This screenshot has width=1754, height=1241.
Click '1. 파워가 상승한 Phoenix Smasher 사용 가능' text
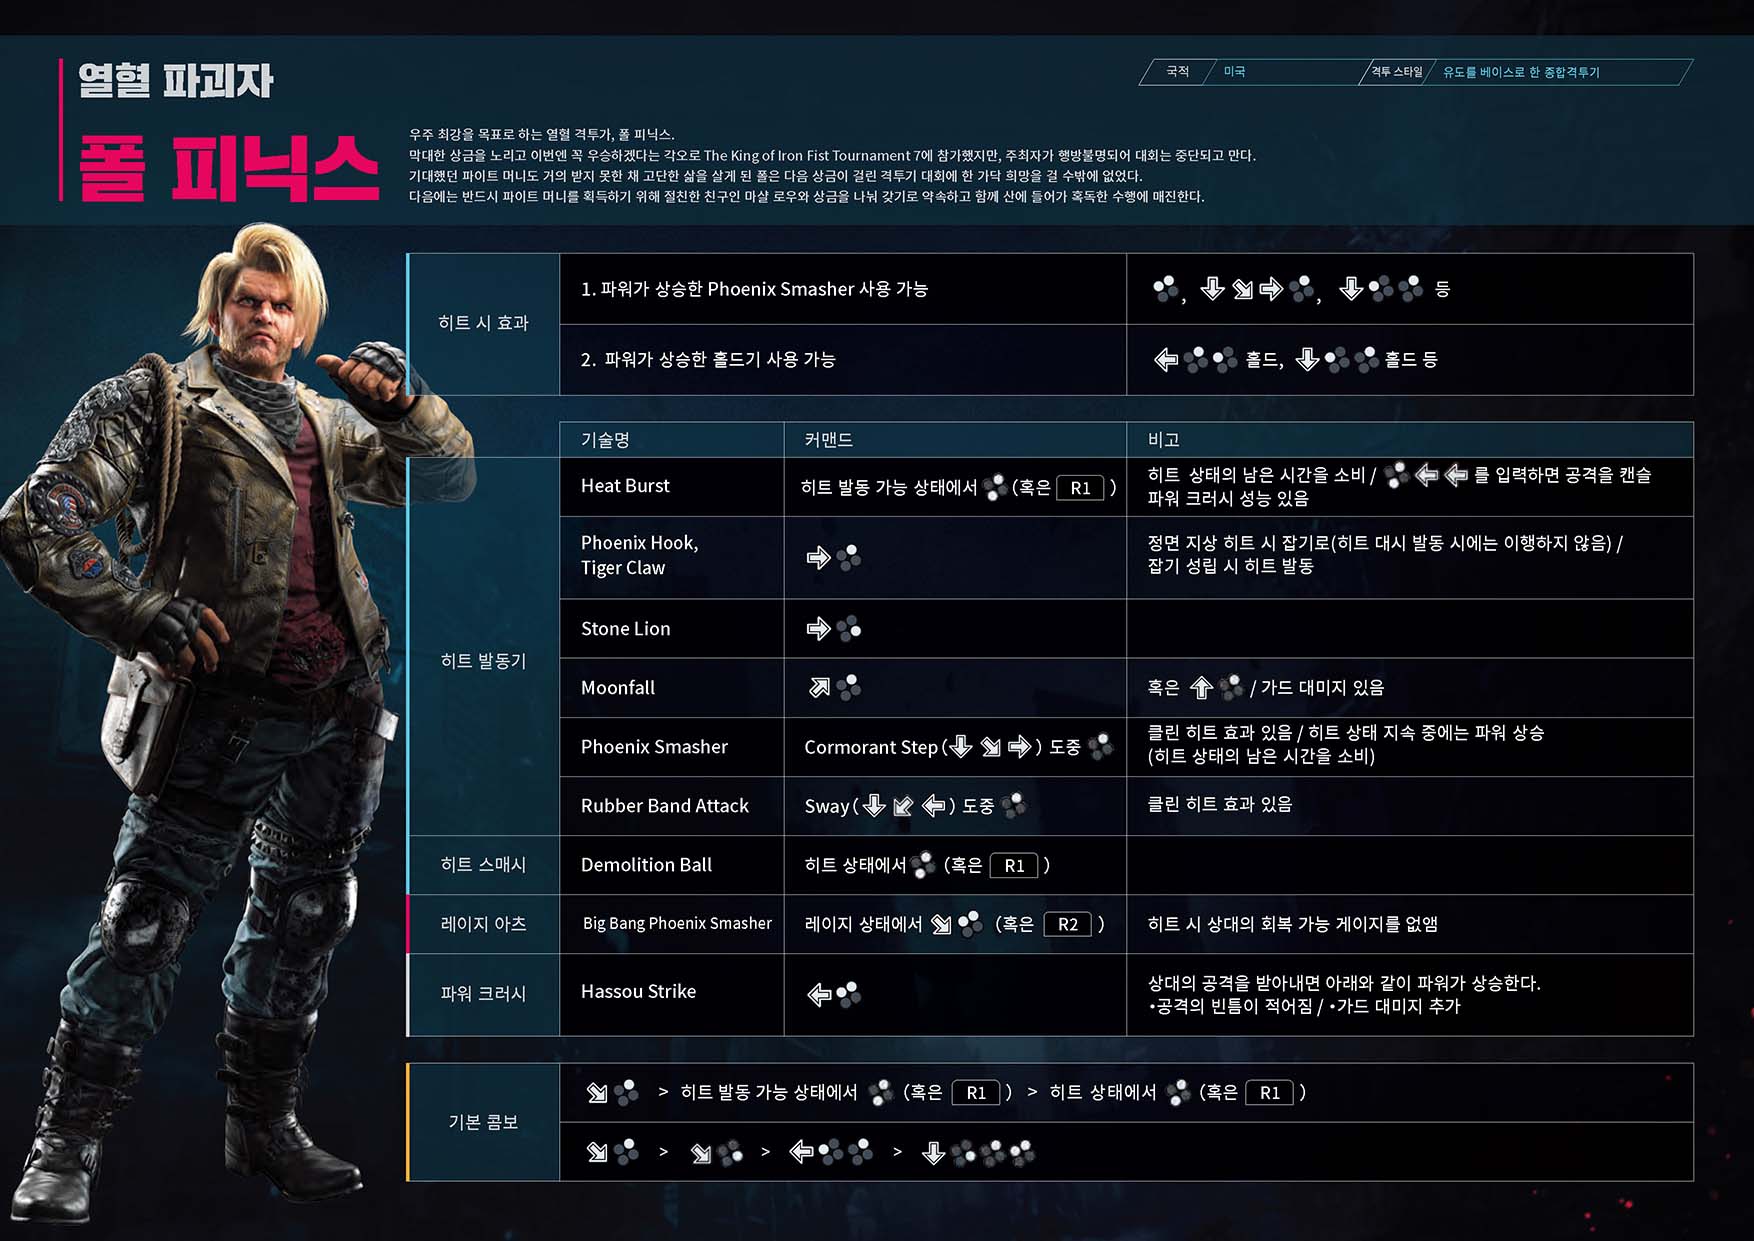(754, 289)
